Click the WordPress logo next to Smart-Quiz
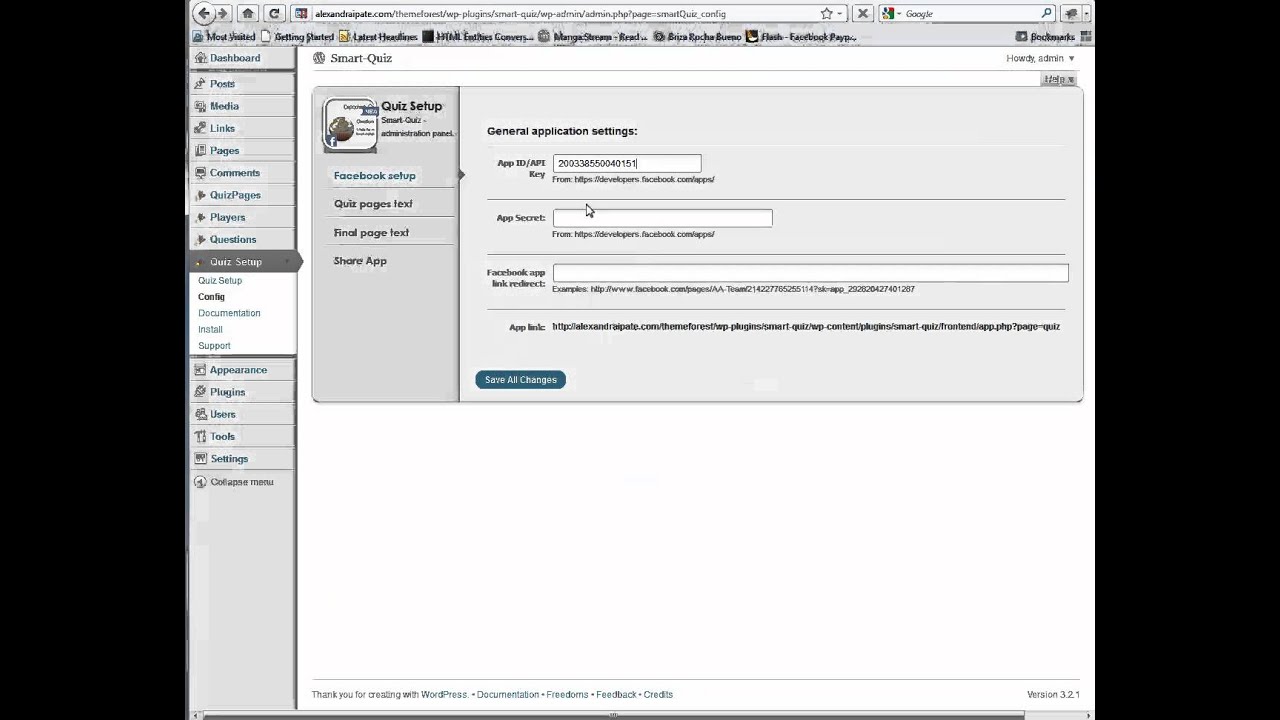The width and height of the screenshot is (1280, 720). pos(319,58)
